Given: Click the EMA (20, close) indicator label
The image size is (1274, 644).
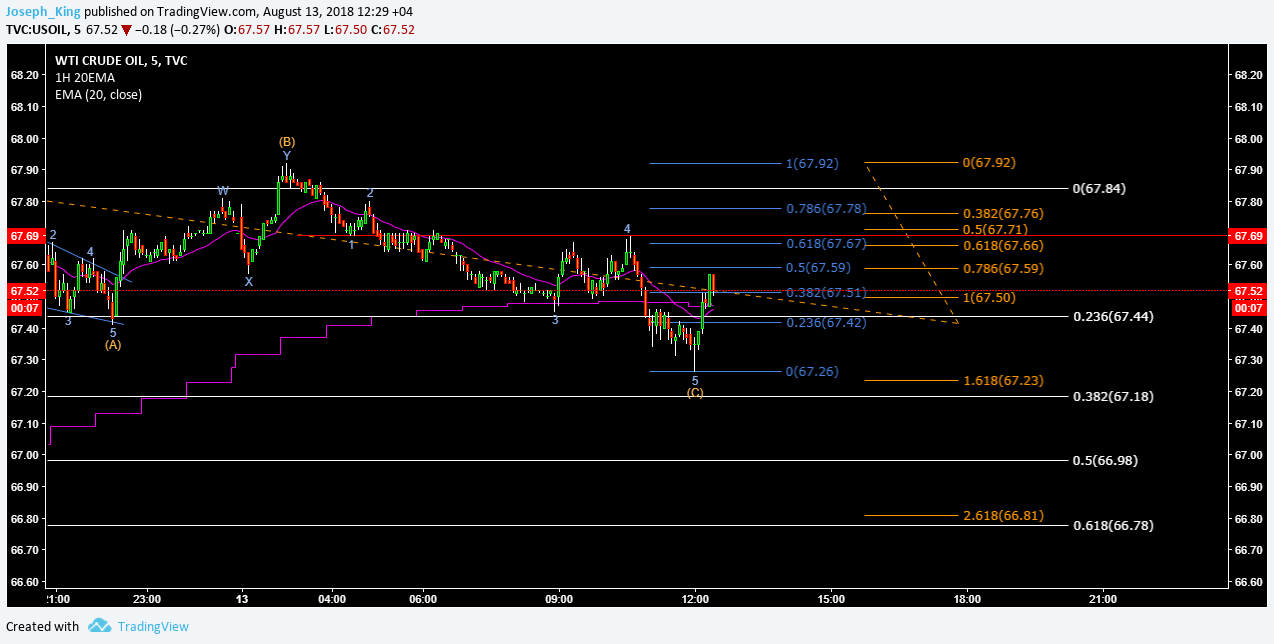Looking at the screenshot, I should pyautogui.click(x=98, y=95).
